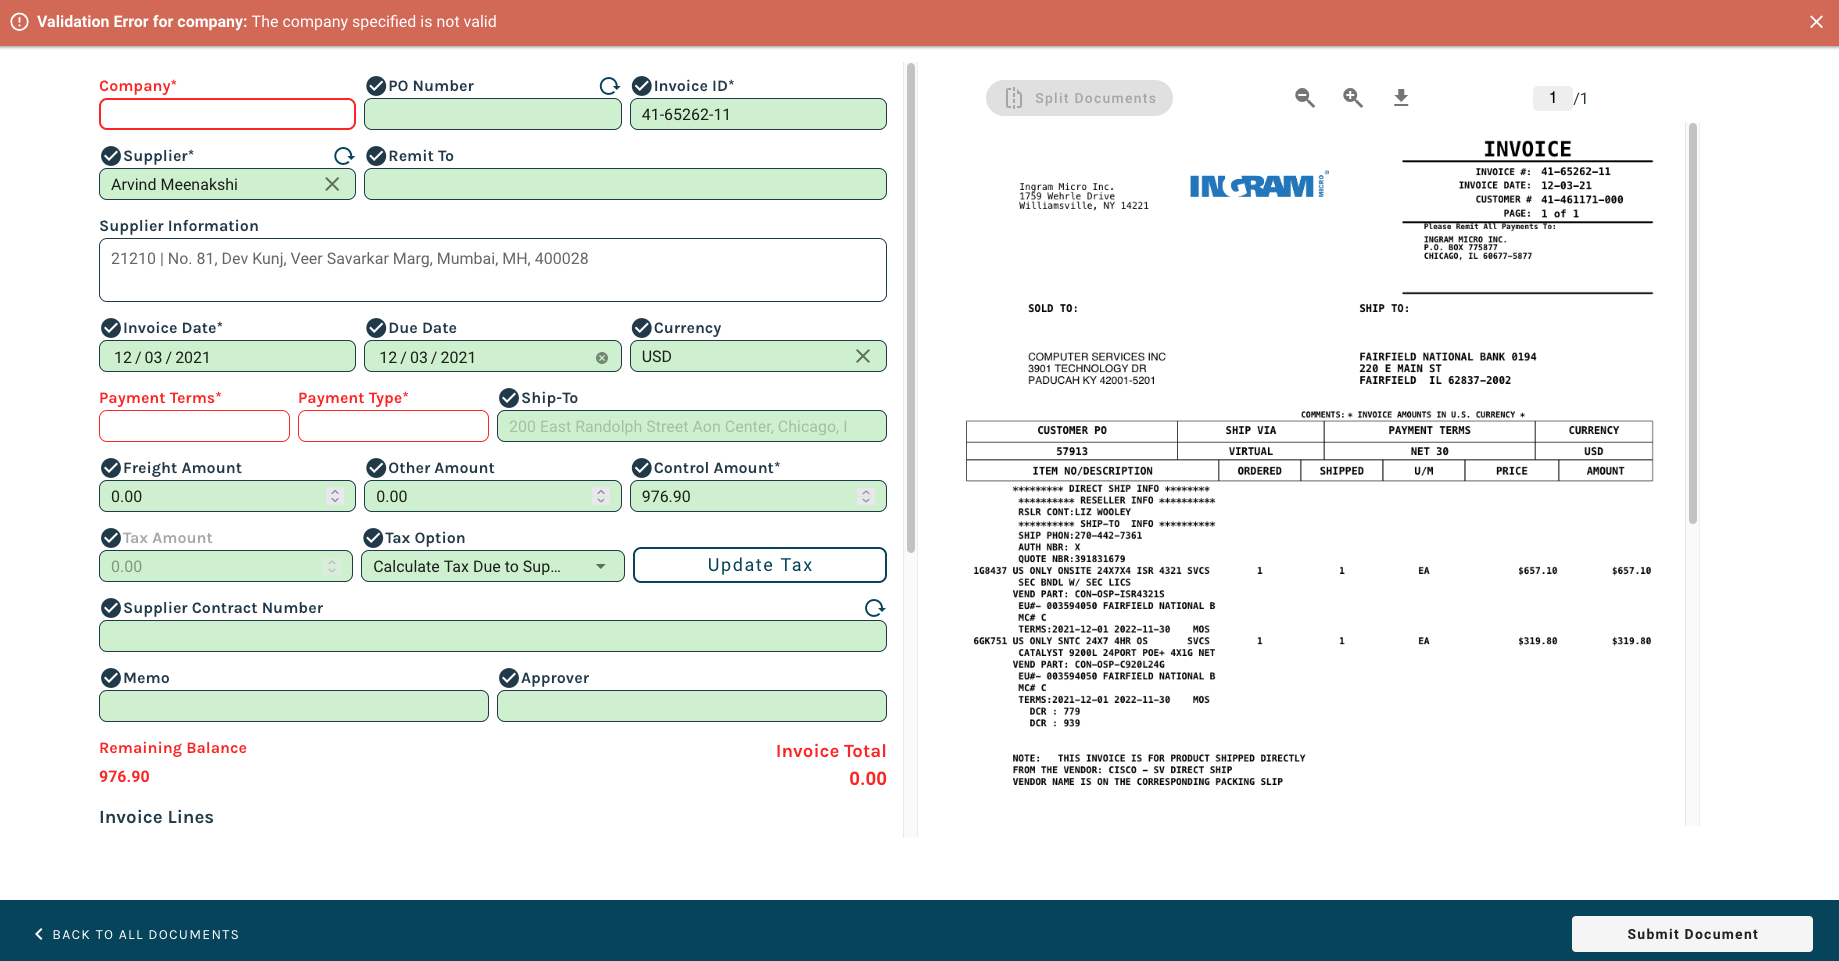Refresh the PO Number field

609,86
